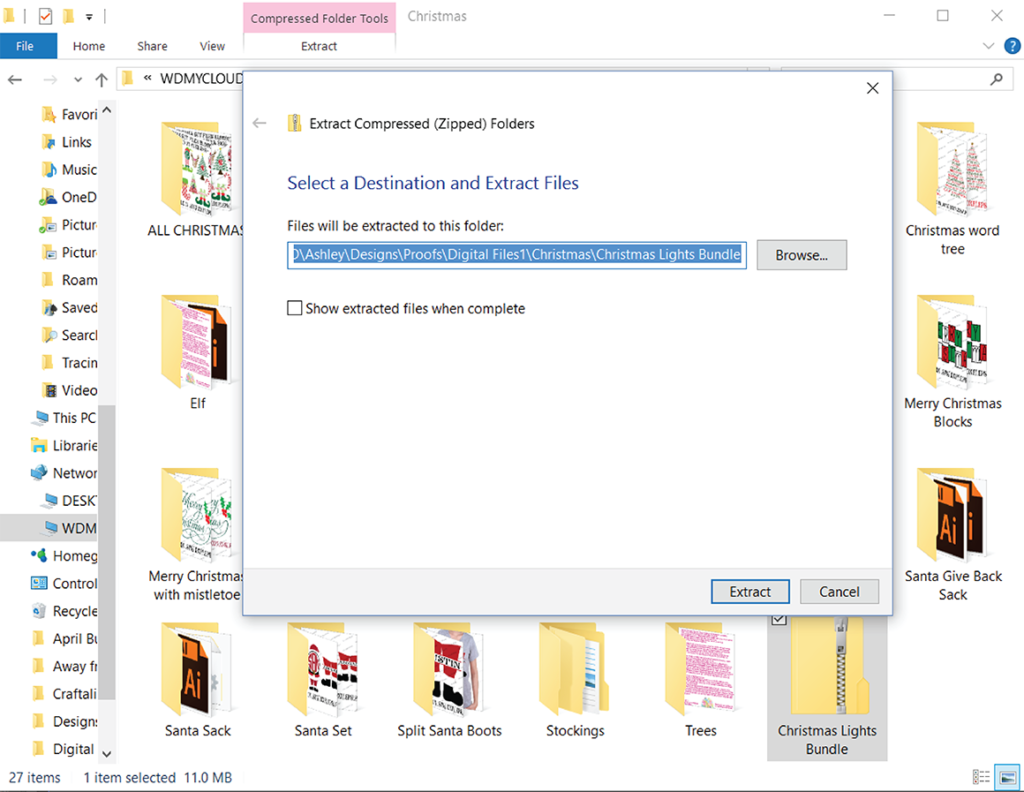The height and width of the screenshot is (792, 1024).
Task: Switch to the Share ribbon tab
Action: [152, 46]
